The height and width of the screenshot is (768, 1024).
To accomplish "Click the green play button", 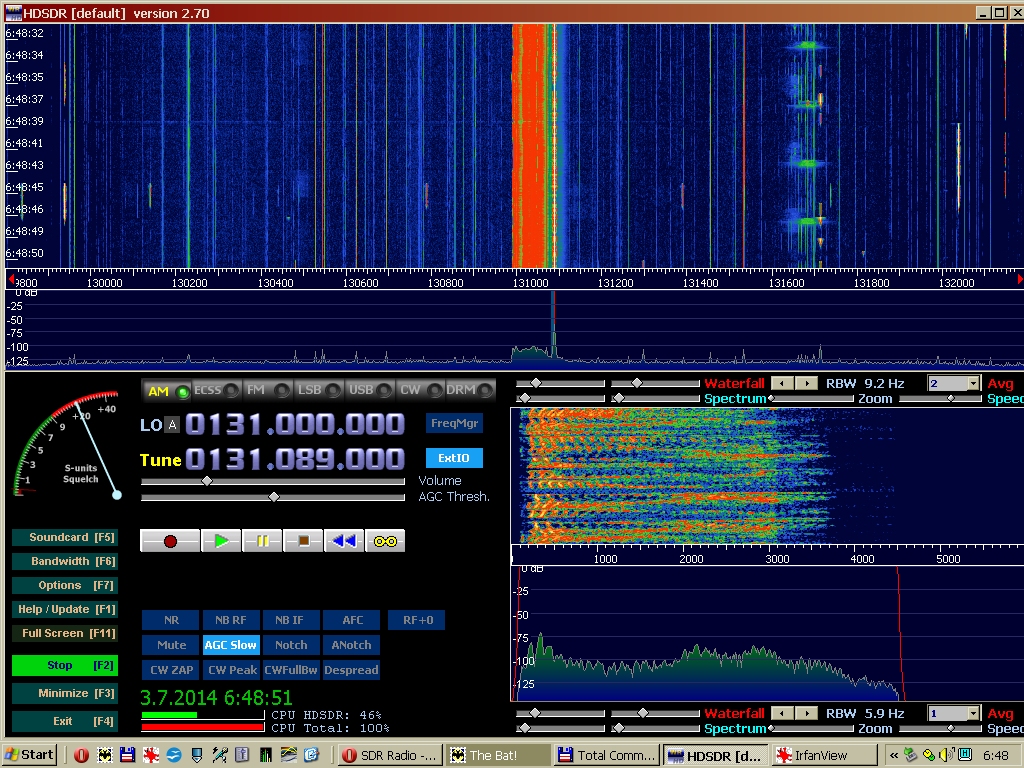I will click(221, 541).
